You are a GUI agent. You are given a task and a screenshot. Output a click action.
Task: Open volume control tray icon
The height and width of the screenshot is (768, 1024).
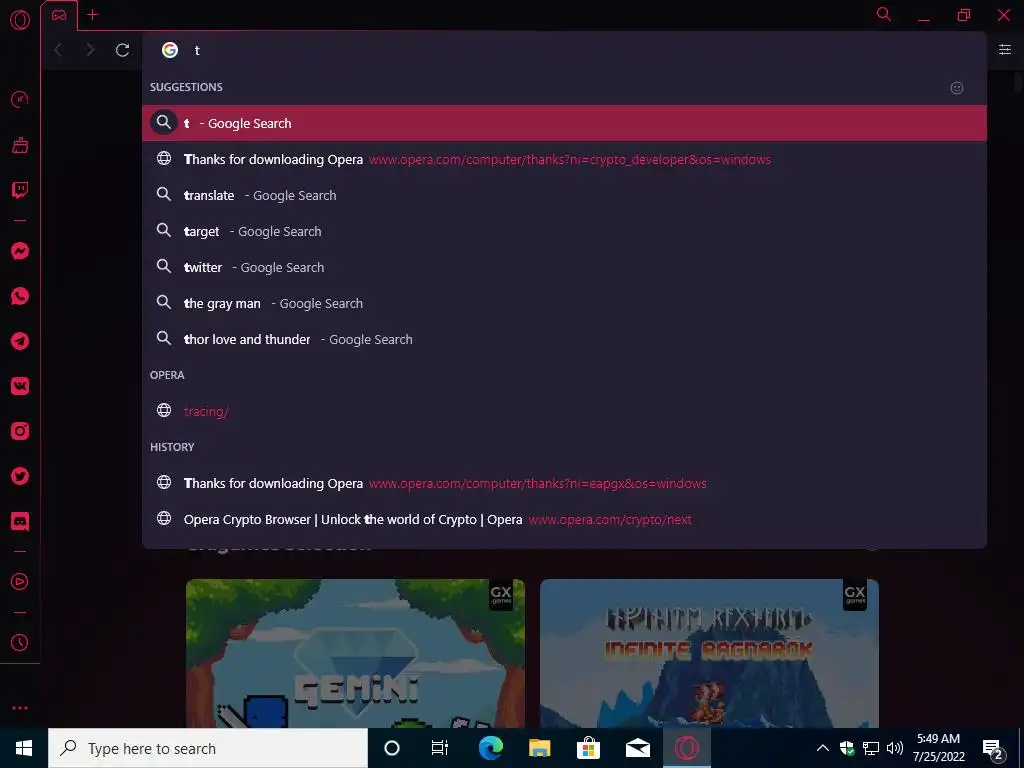point(895,748)
